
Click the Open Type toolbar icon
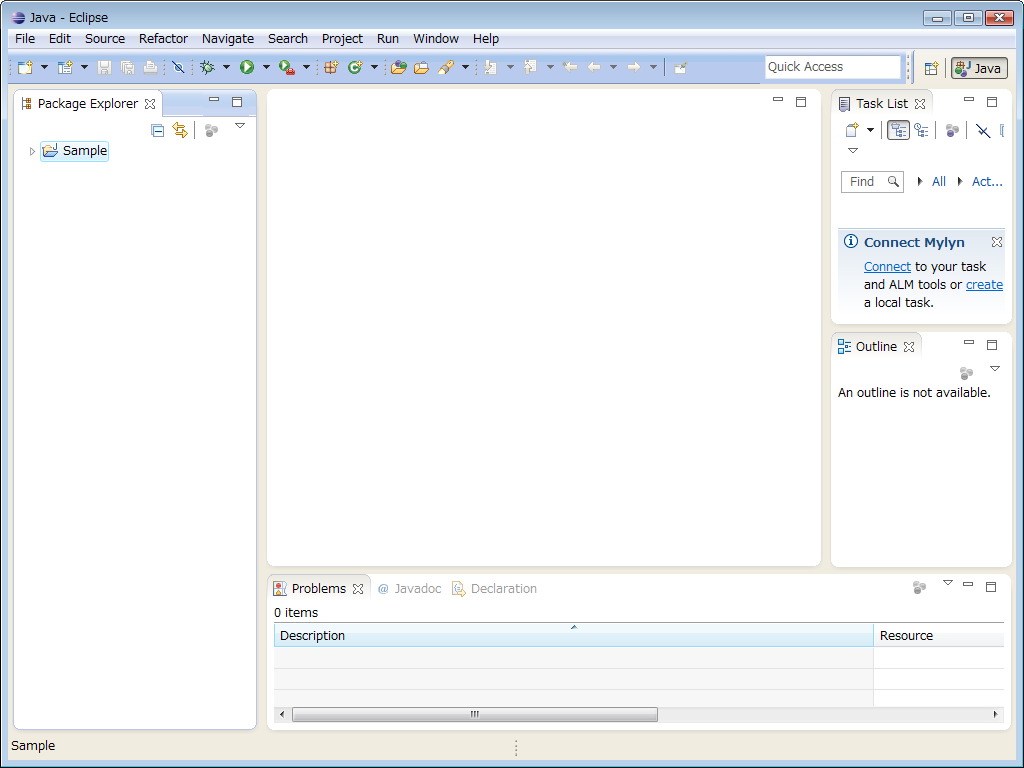tap(398, 67)
